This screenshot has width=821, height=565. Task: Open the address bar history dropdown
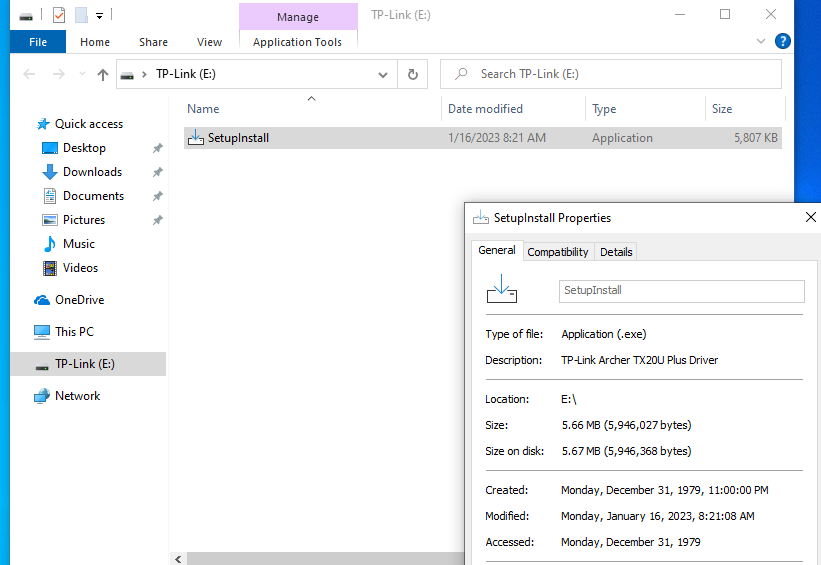383,75
